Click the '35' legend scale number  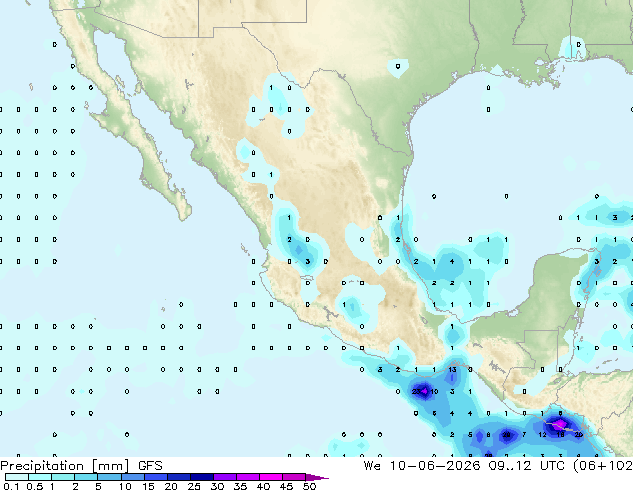point(240,486)
